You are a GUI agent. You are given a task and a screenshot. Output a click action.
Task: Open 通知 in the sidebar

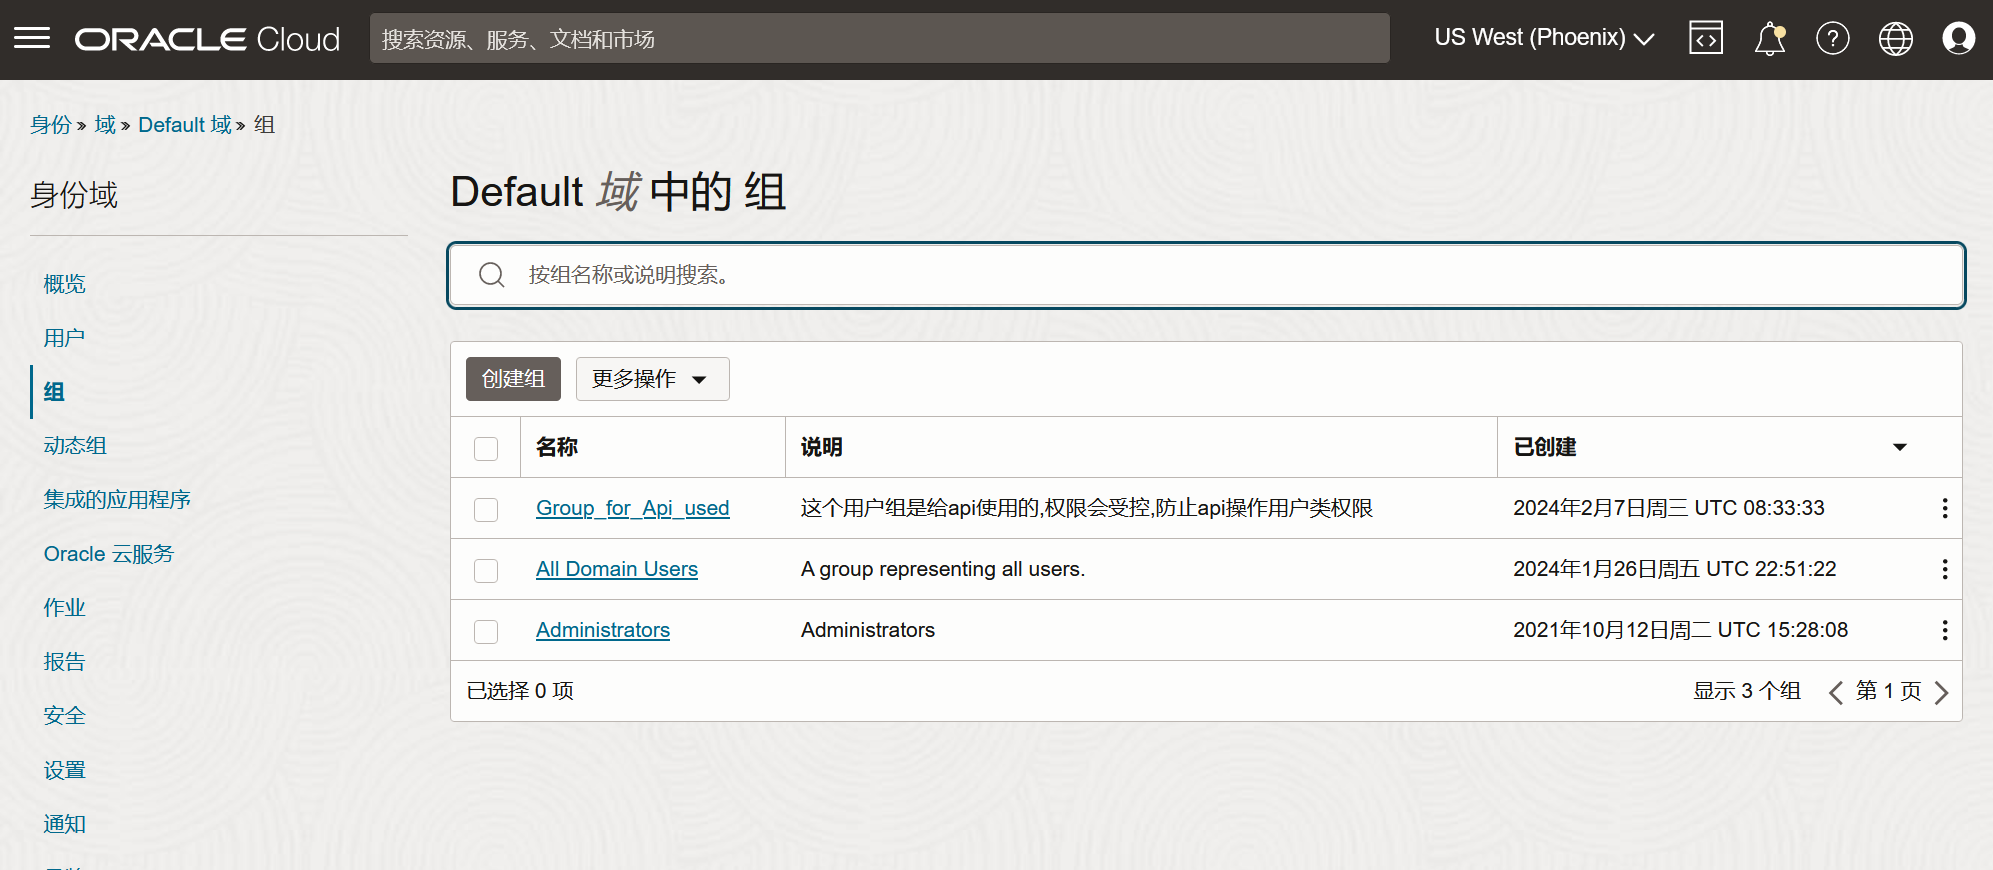tap(65, 825)
